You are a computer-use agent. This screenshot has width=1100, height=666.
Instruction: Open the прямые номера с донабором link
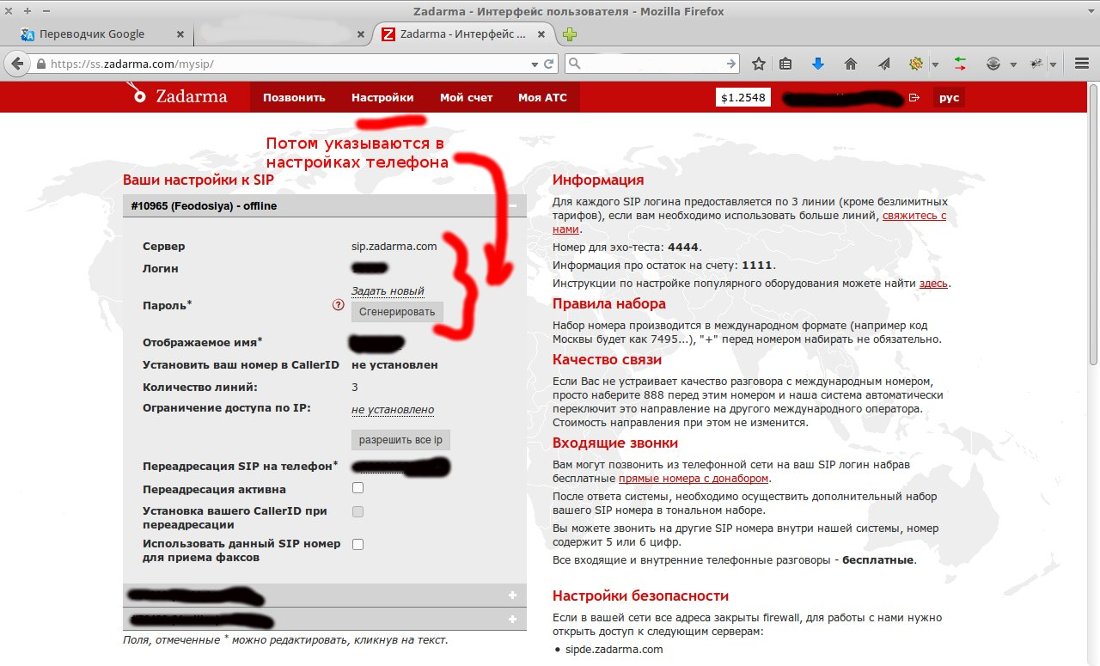[694, 478]
